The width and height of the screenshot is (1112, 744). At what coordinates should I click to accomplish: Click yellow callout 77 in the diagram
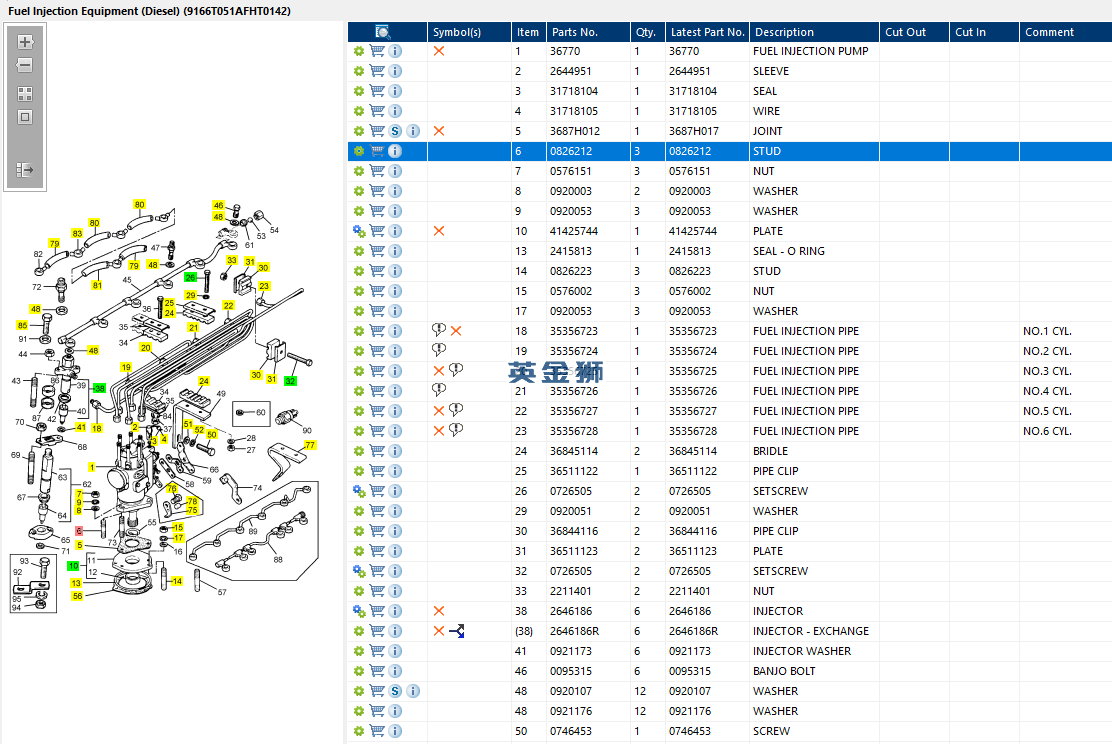tap(310, 445)
